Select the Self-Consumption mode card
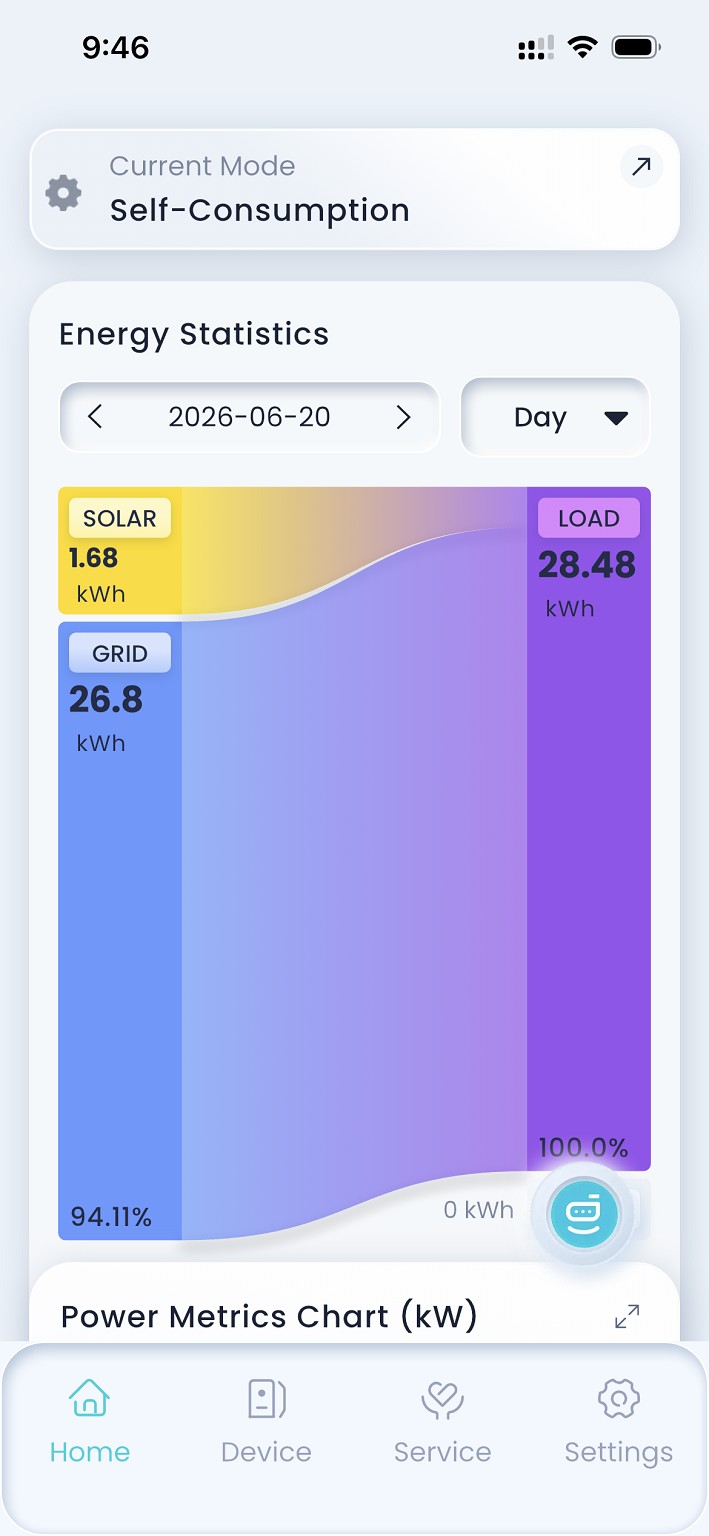The width and height of the screenshot is (709, 1536). (355, 189)
